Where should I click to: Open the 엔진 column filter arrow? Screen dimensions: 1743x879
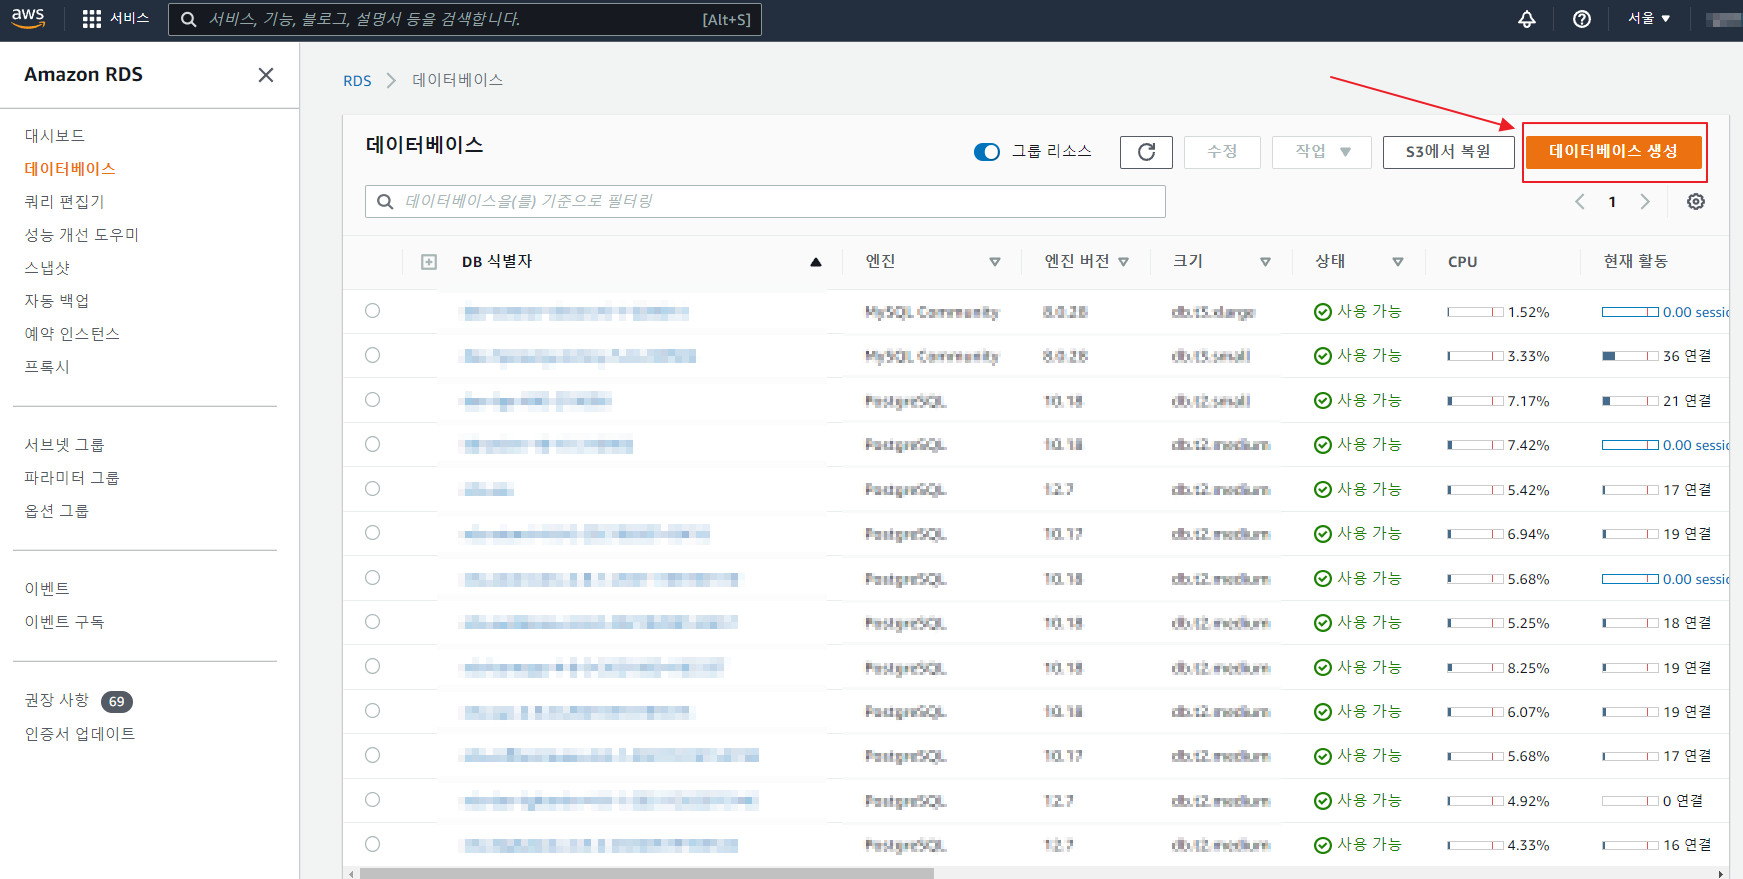pos(995,262)
